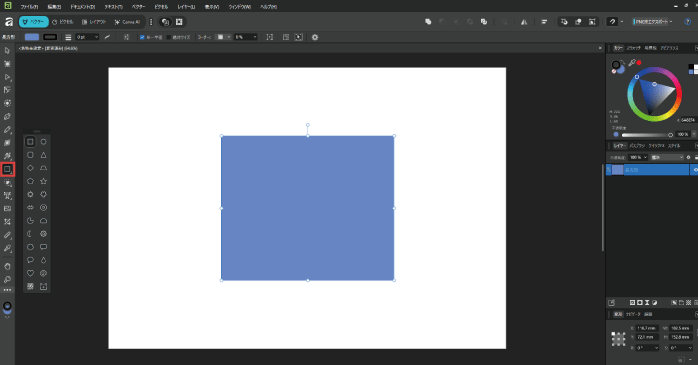Open shear S dropdown in Transform panel
This screenshot has height=365, width=698.
click(690, 348)
